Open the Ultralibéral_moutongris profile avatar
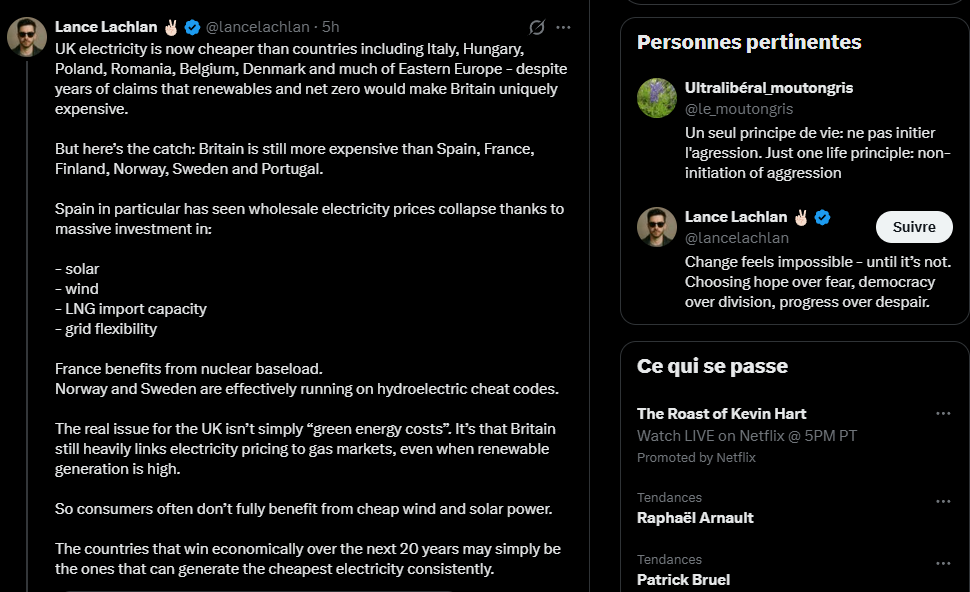This screenshot has height=592, width=970. 657,98
